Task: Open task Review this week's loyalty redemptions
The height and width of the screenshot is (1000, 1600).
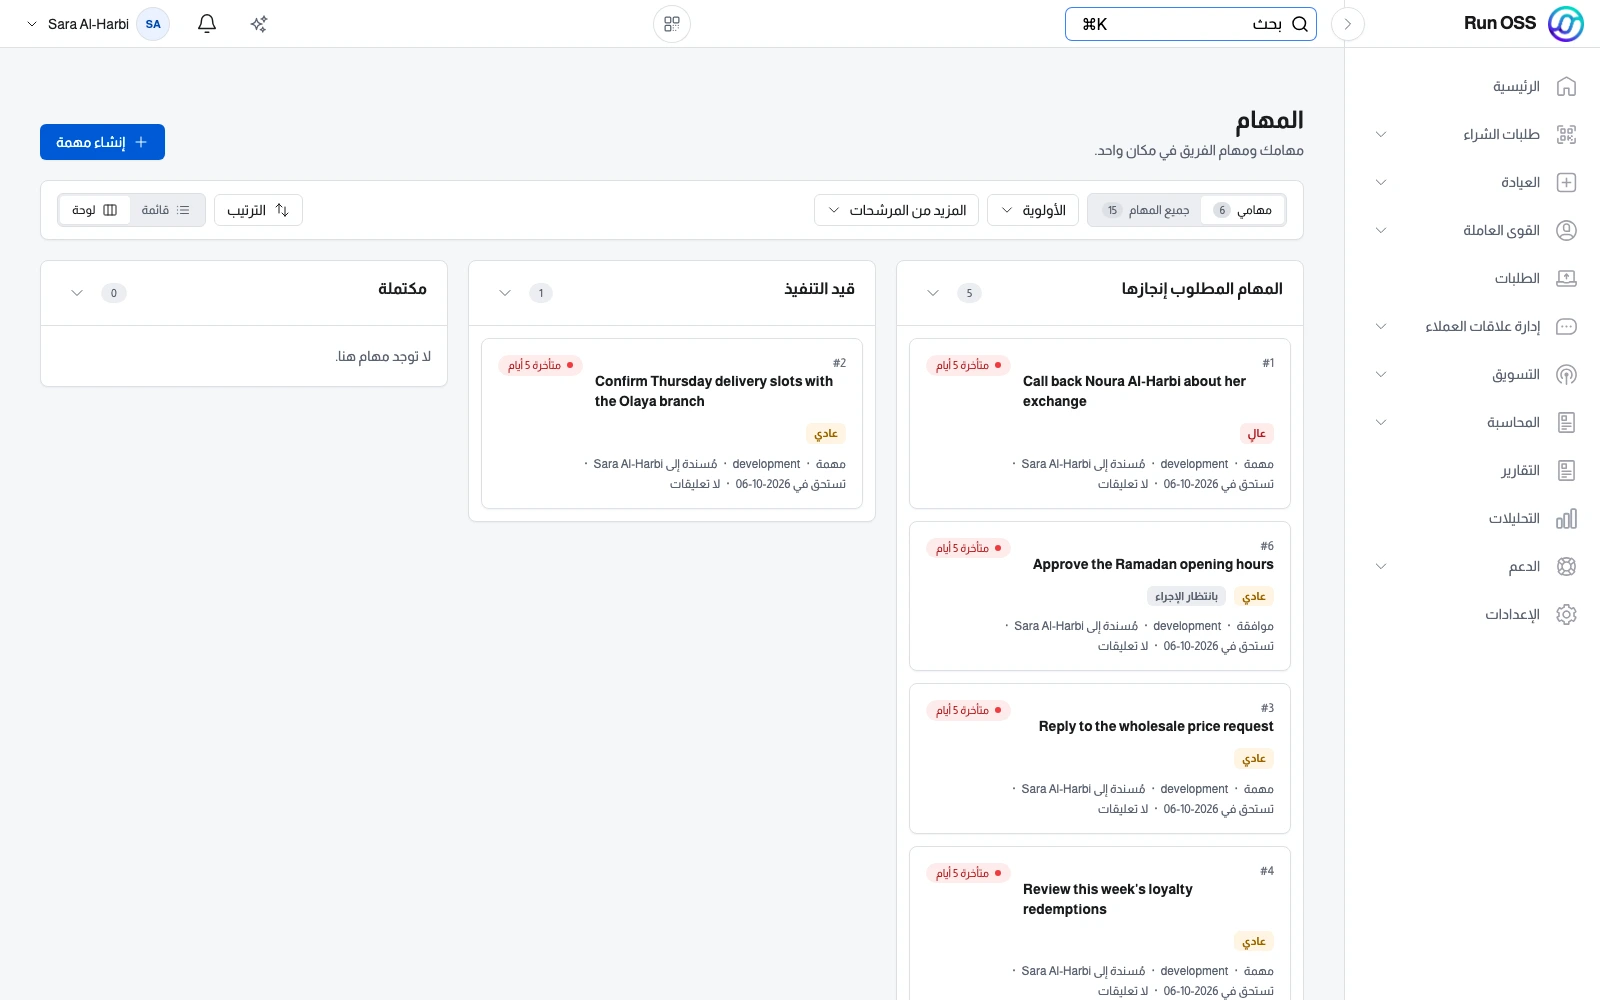Action: 1108,899
